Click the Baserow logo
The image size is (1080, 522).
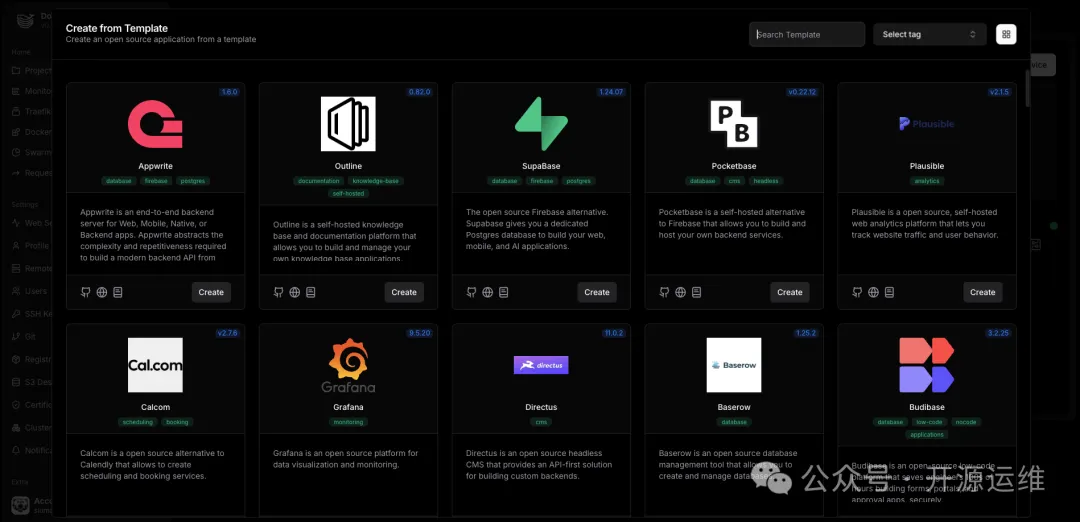click(x=734, y=365)
